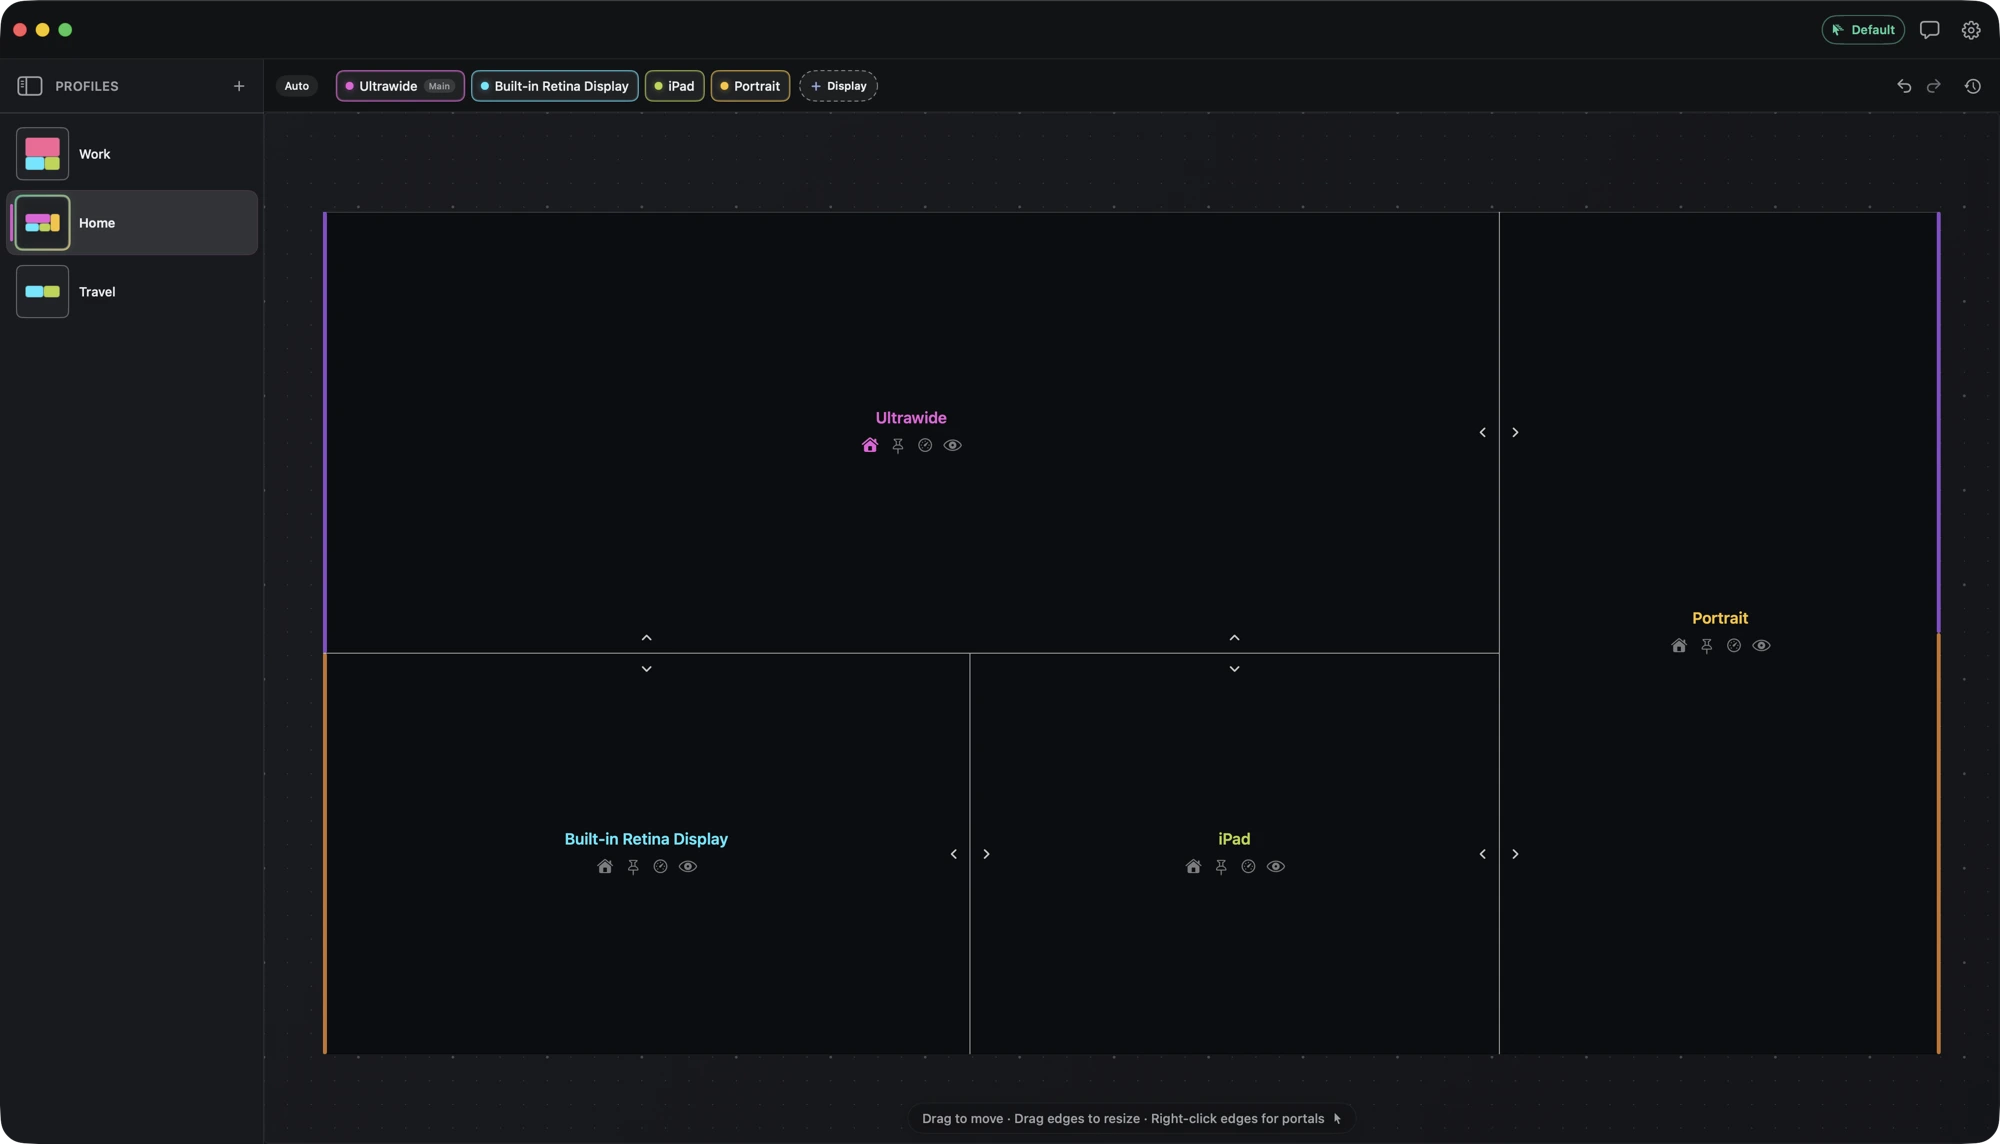Click the PROFILES heading

click(x=87, y=87)
